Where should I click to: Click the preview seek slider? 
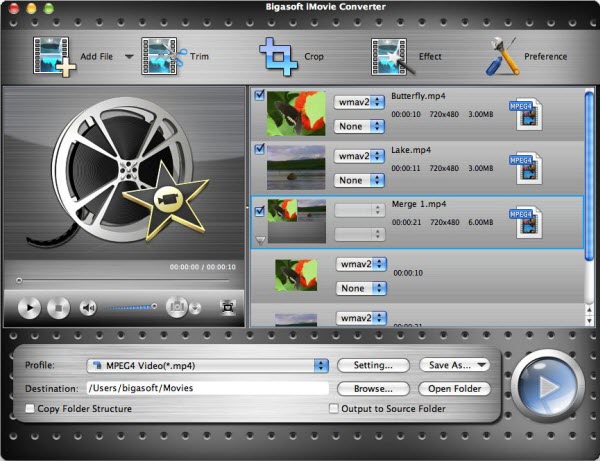pos(123,280)
